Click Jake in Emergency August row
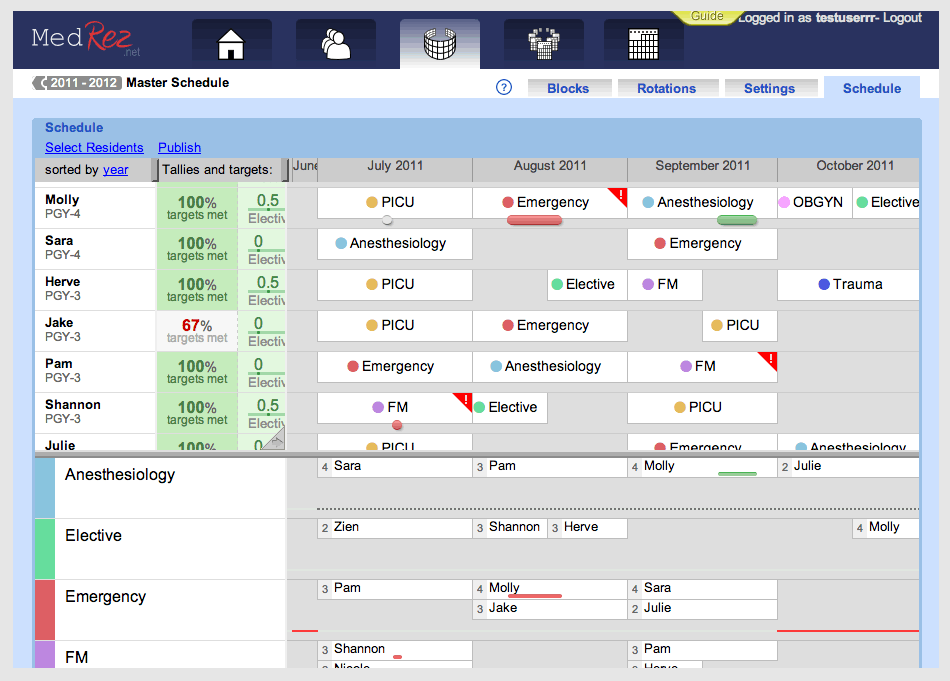950x681 pixels. [x=550, y=608]
